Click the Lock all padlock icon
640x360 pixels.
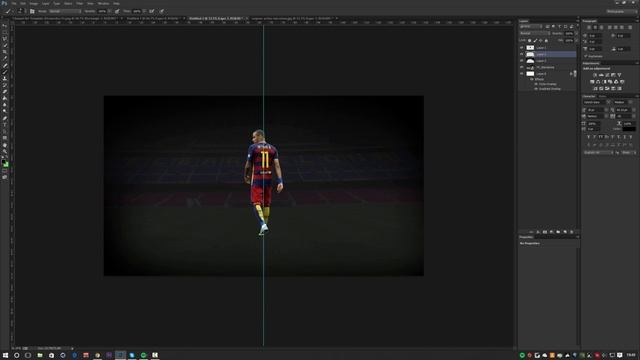(546, 40)
